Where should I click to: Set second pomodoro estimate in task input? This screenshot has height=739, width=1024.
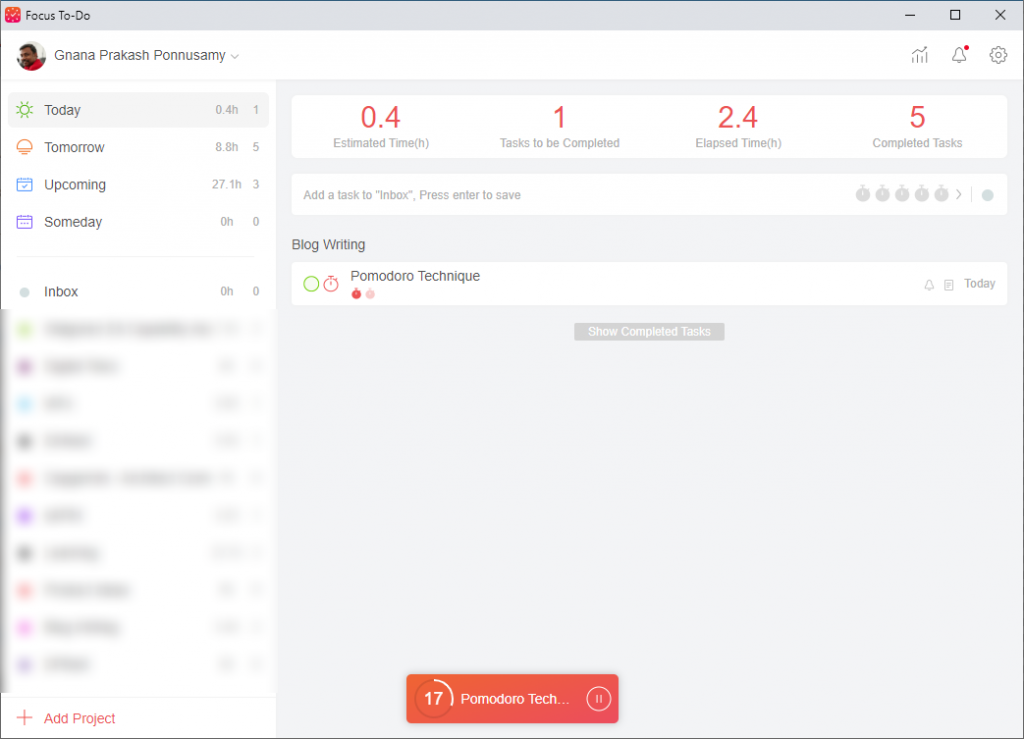(x=882, y=194)
